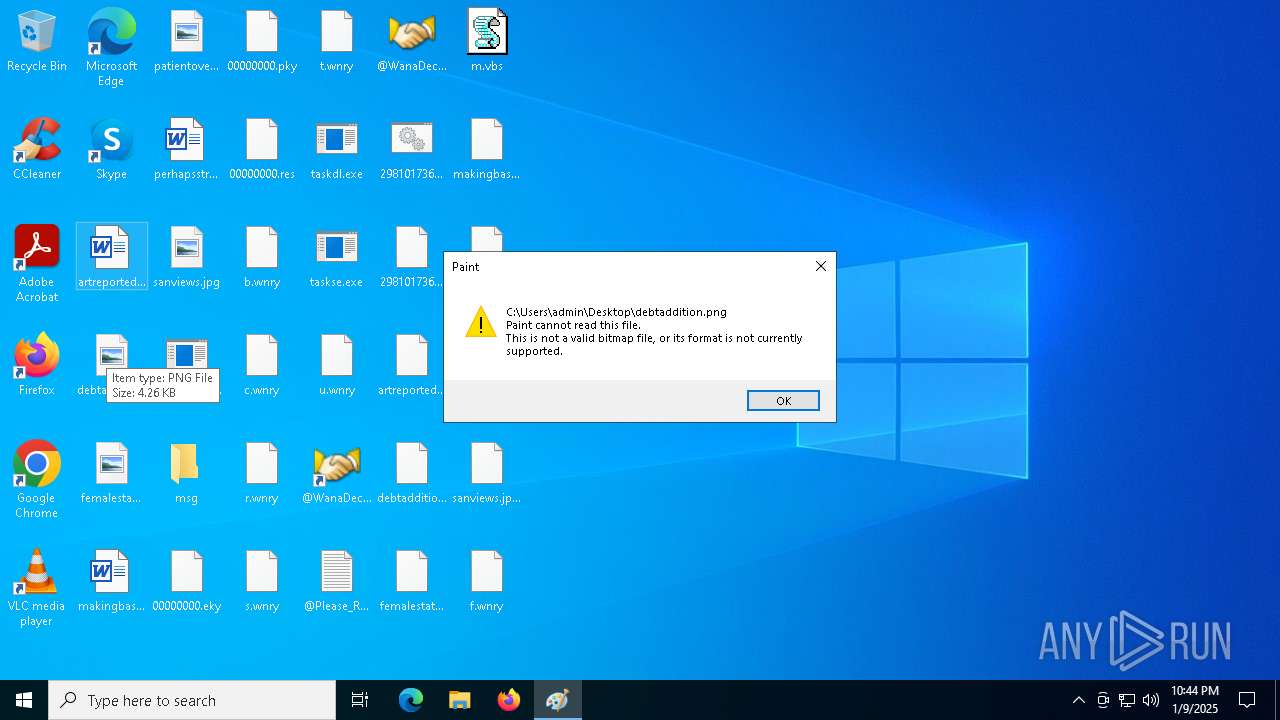Select the 00000000.res file icon

click(262, 150)
